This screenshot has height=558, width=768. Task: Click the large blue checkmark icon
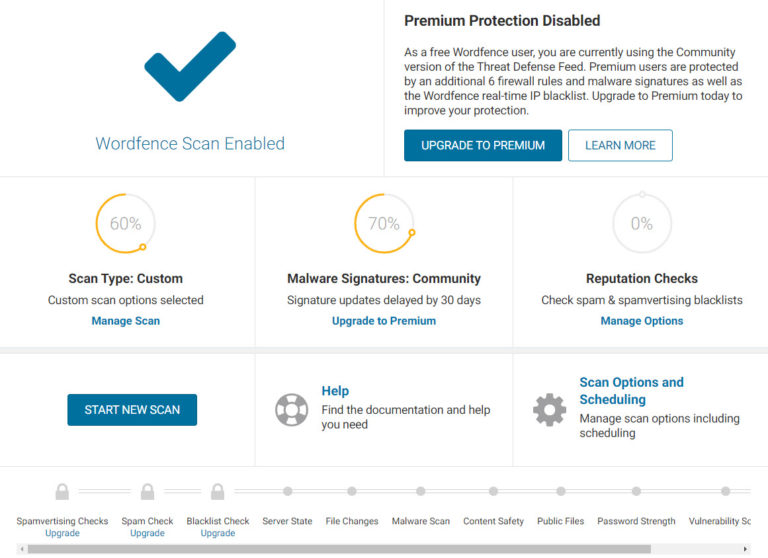point(190,66)
